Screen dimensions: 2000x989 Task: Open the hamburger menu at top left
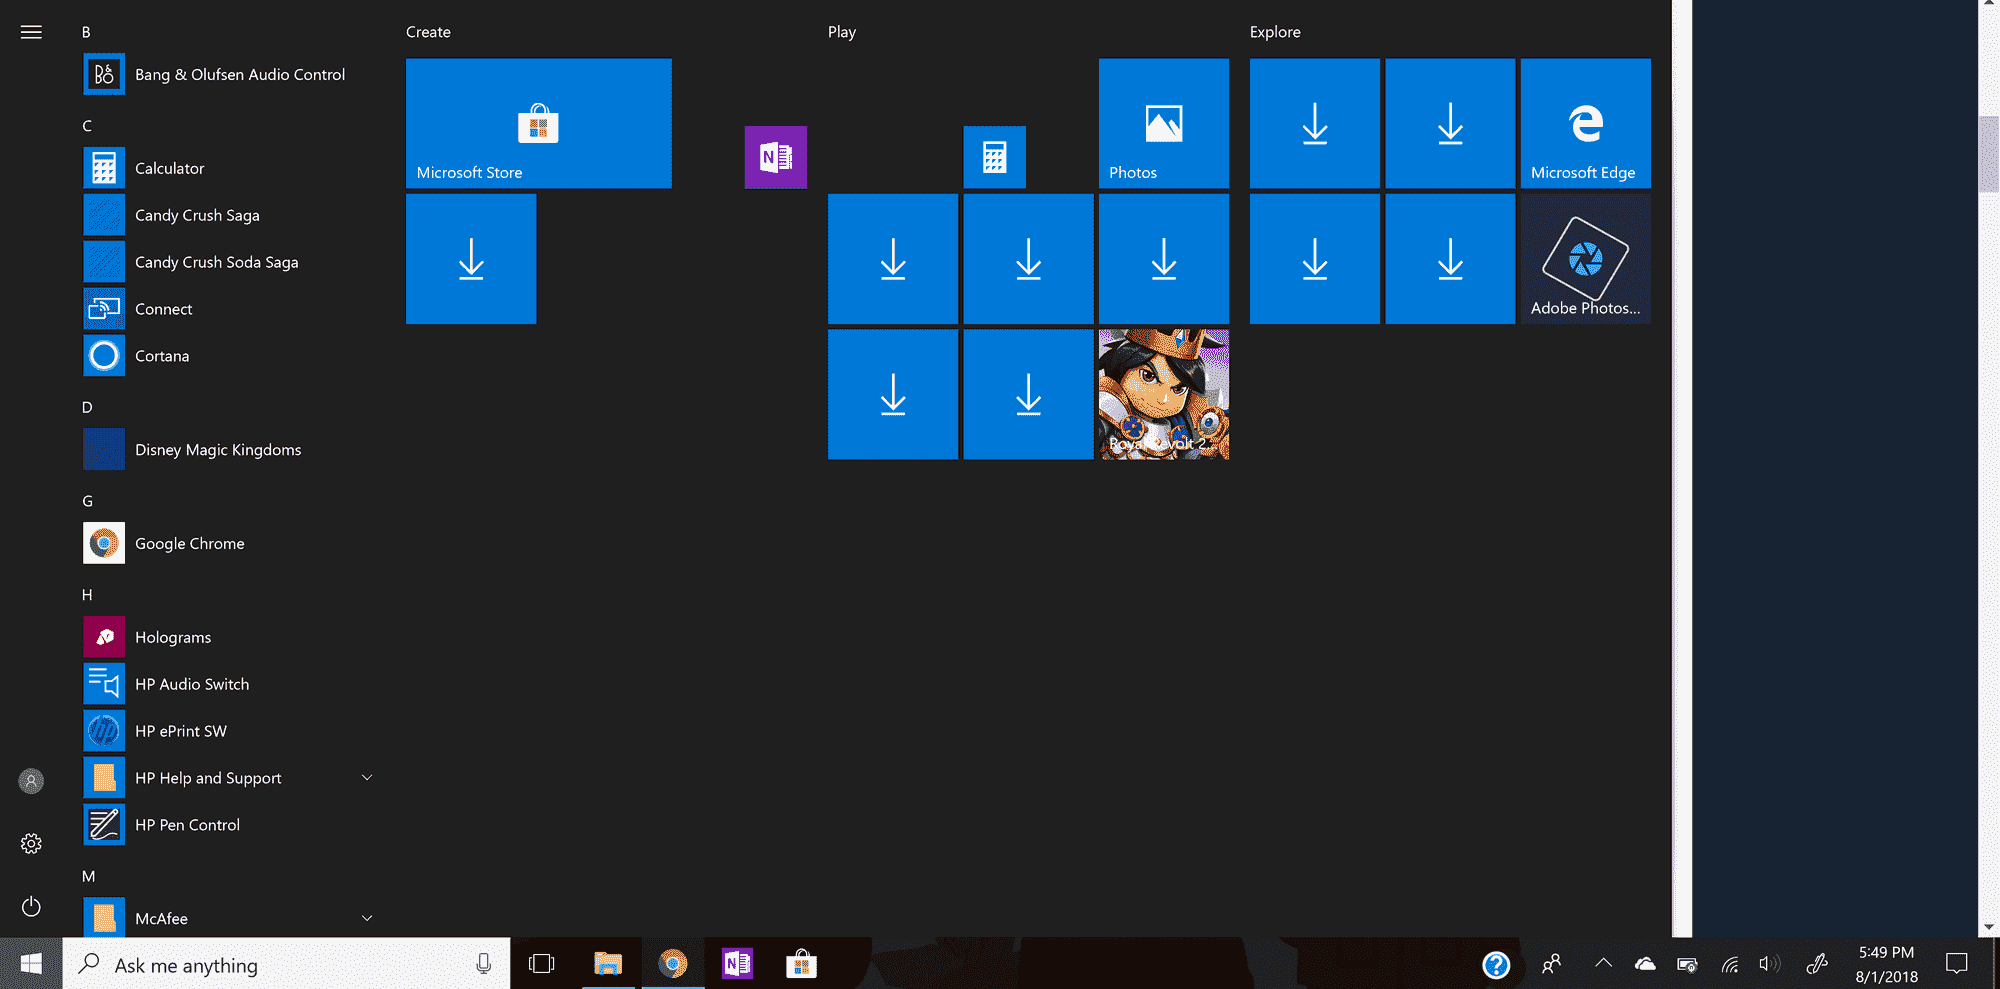tap(31, 32)
